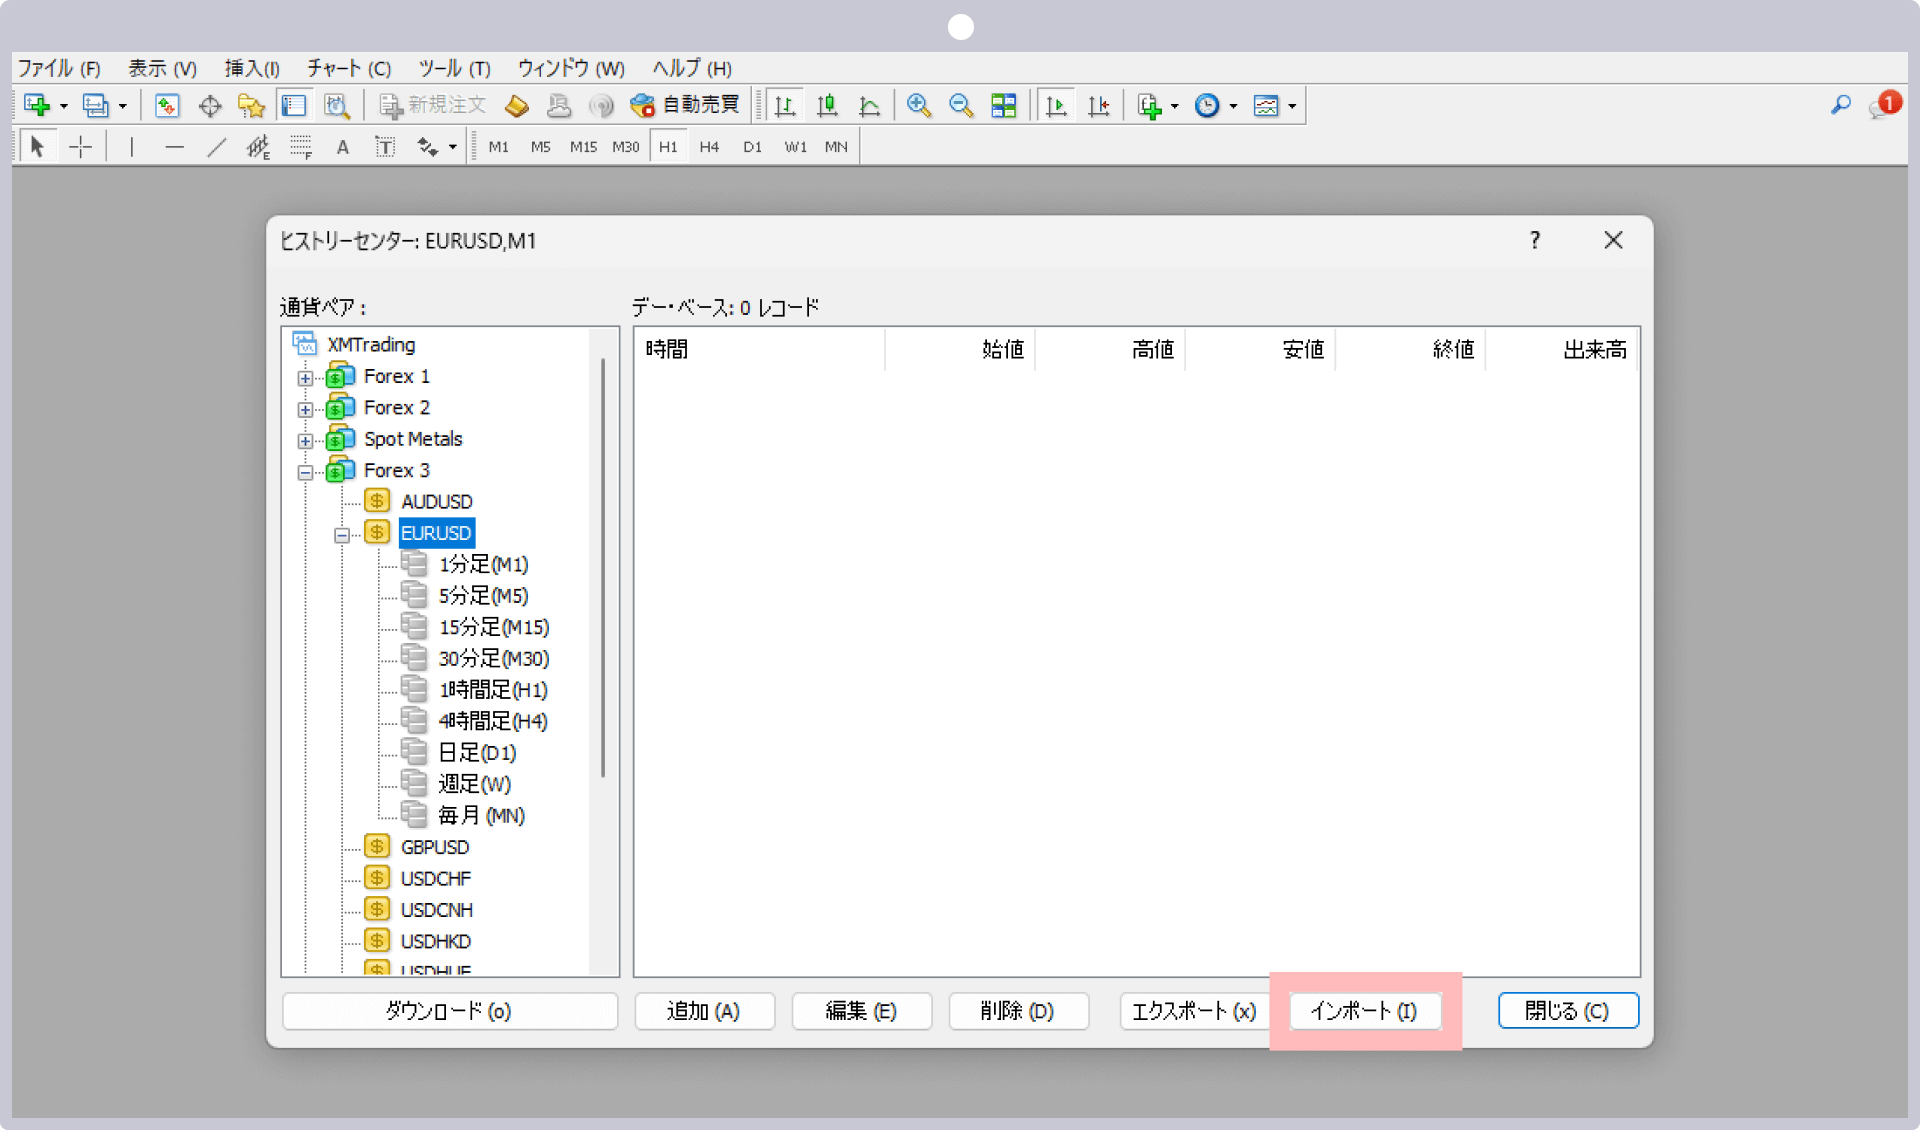Switch to H1 timeframe

tap(668, 147)
